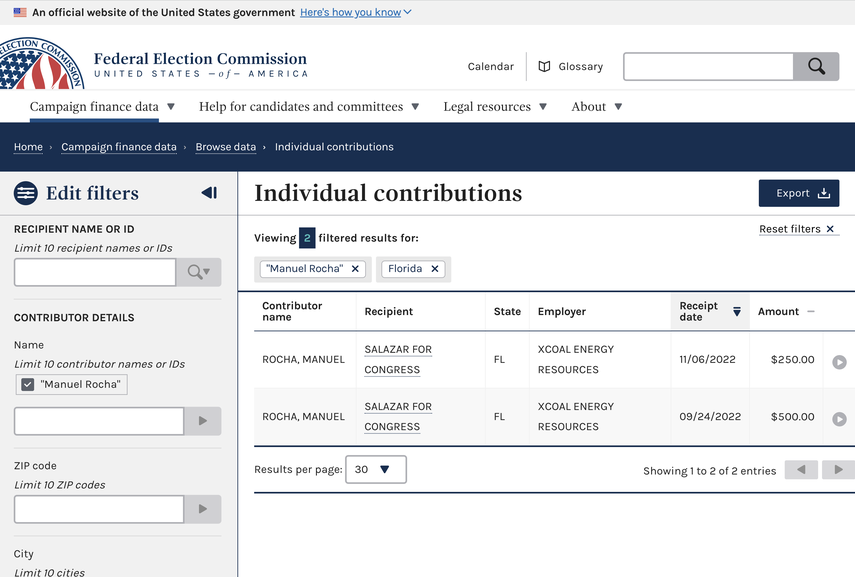Collapse the filters panel with the arrow icon

pyautogui.click(x=209, y=192)
